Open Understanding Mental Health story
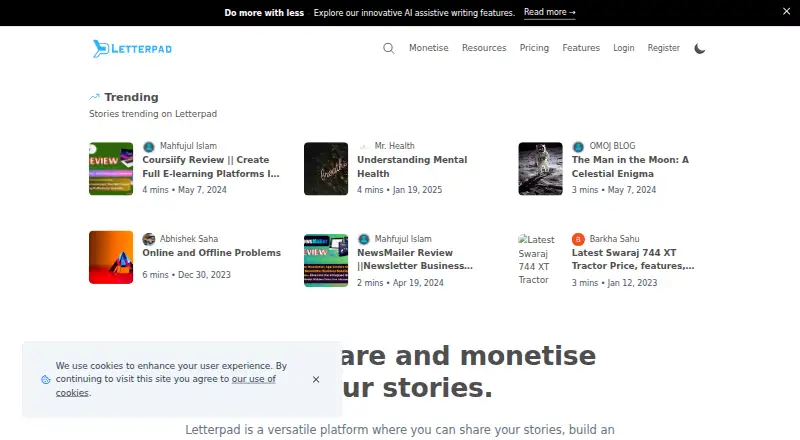 [412, 166]
